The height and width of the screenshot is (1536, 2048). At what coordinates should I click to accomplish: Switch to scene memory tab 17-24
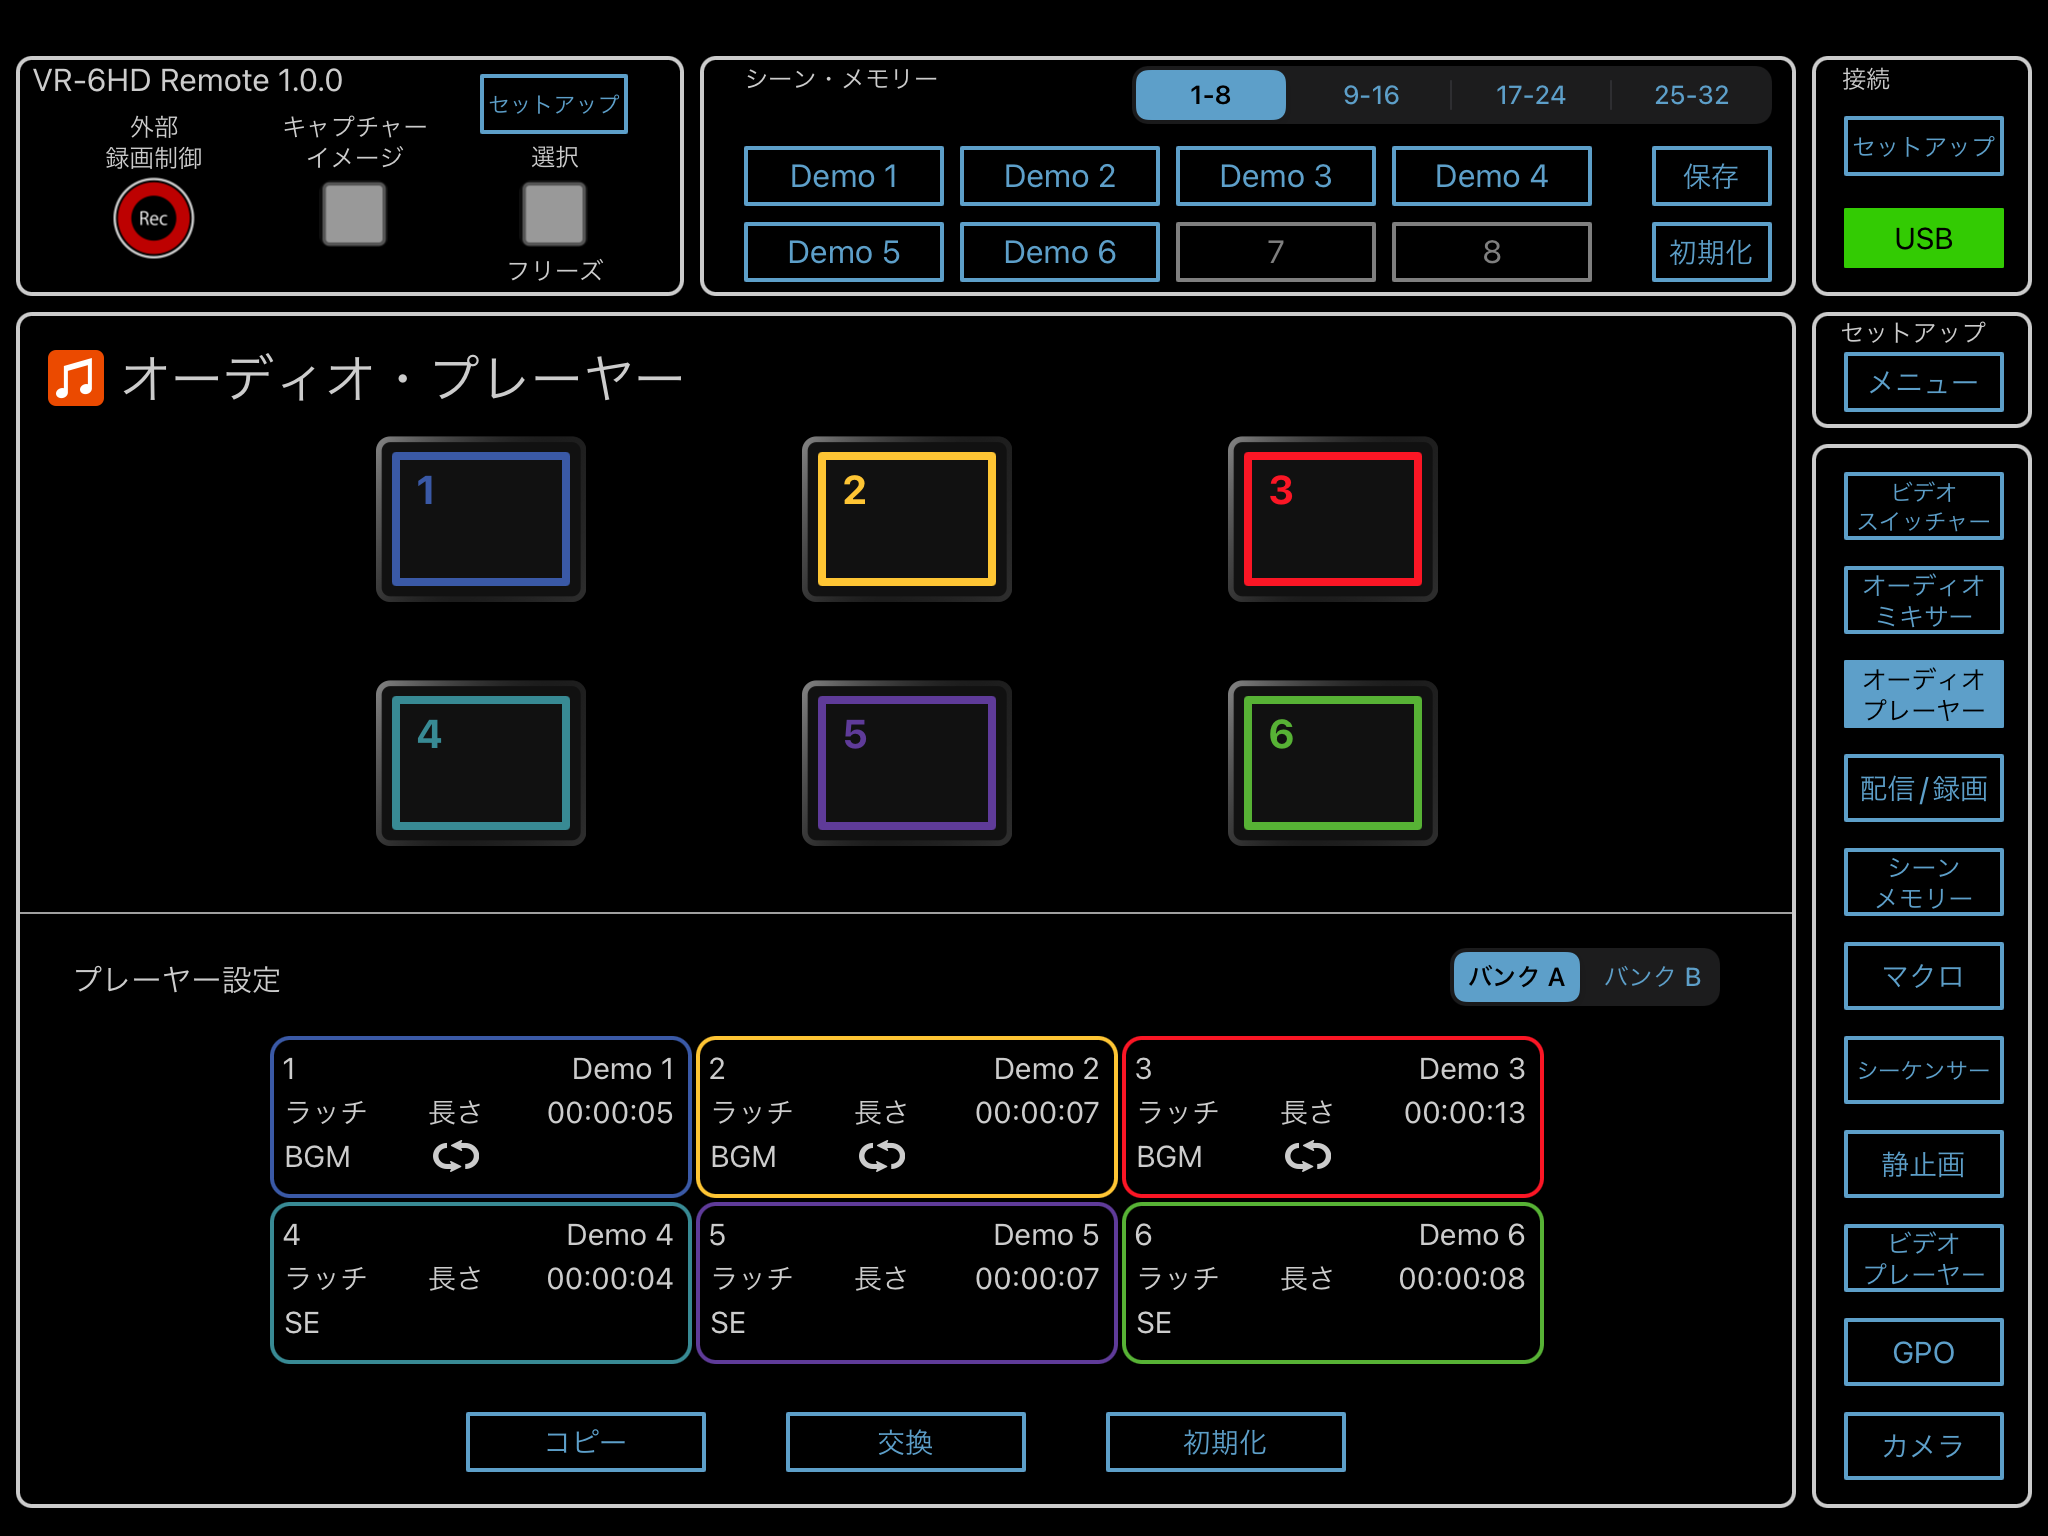point(1531,95)
